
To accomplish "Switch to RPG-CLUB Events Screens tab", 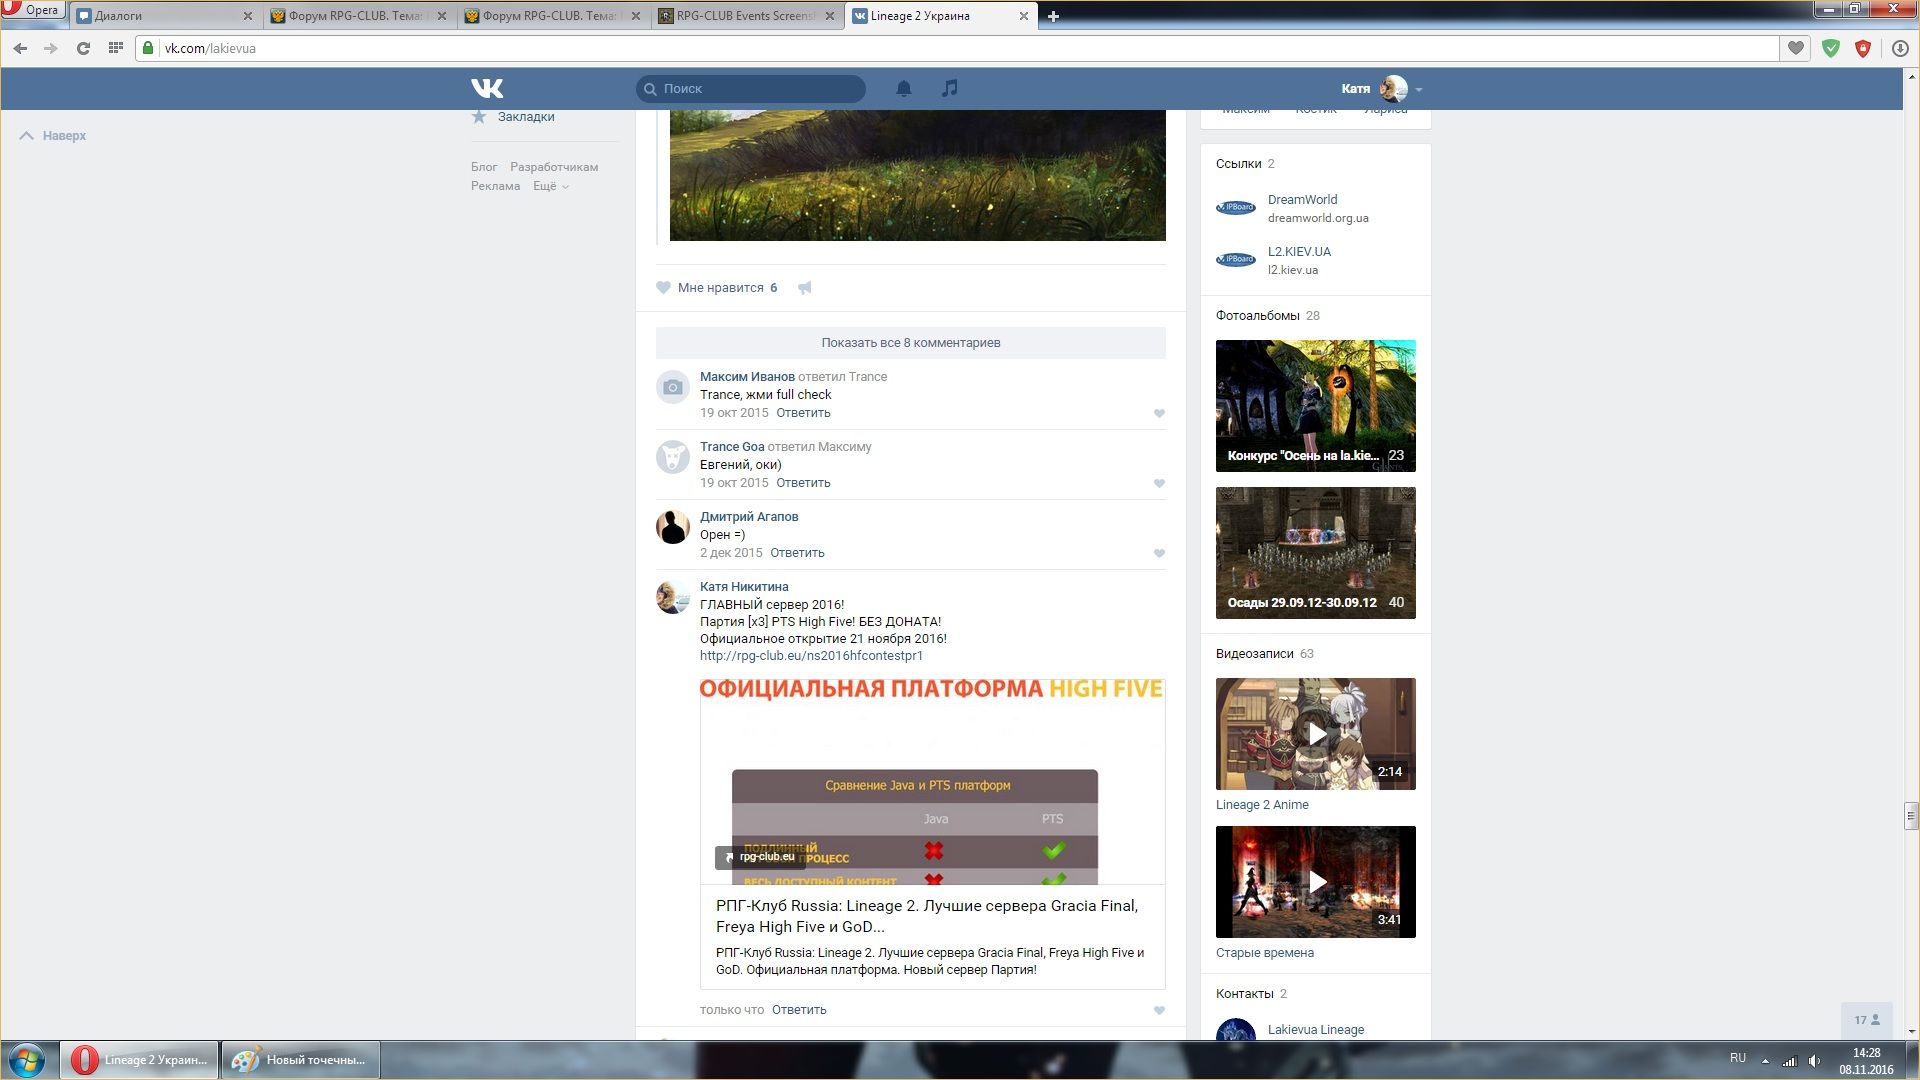I will pyautogui.click(x=744, y=16).
